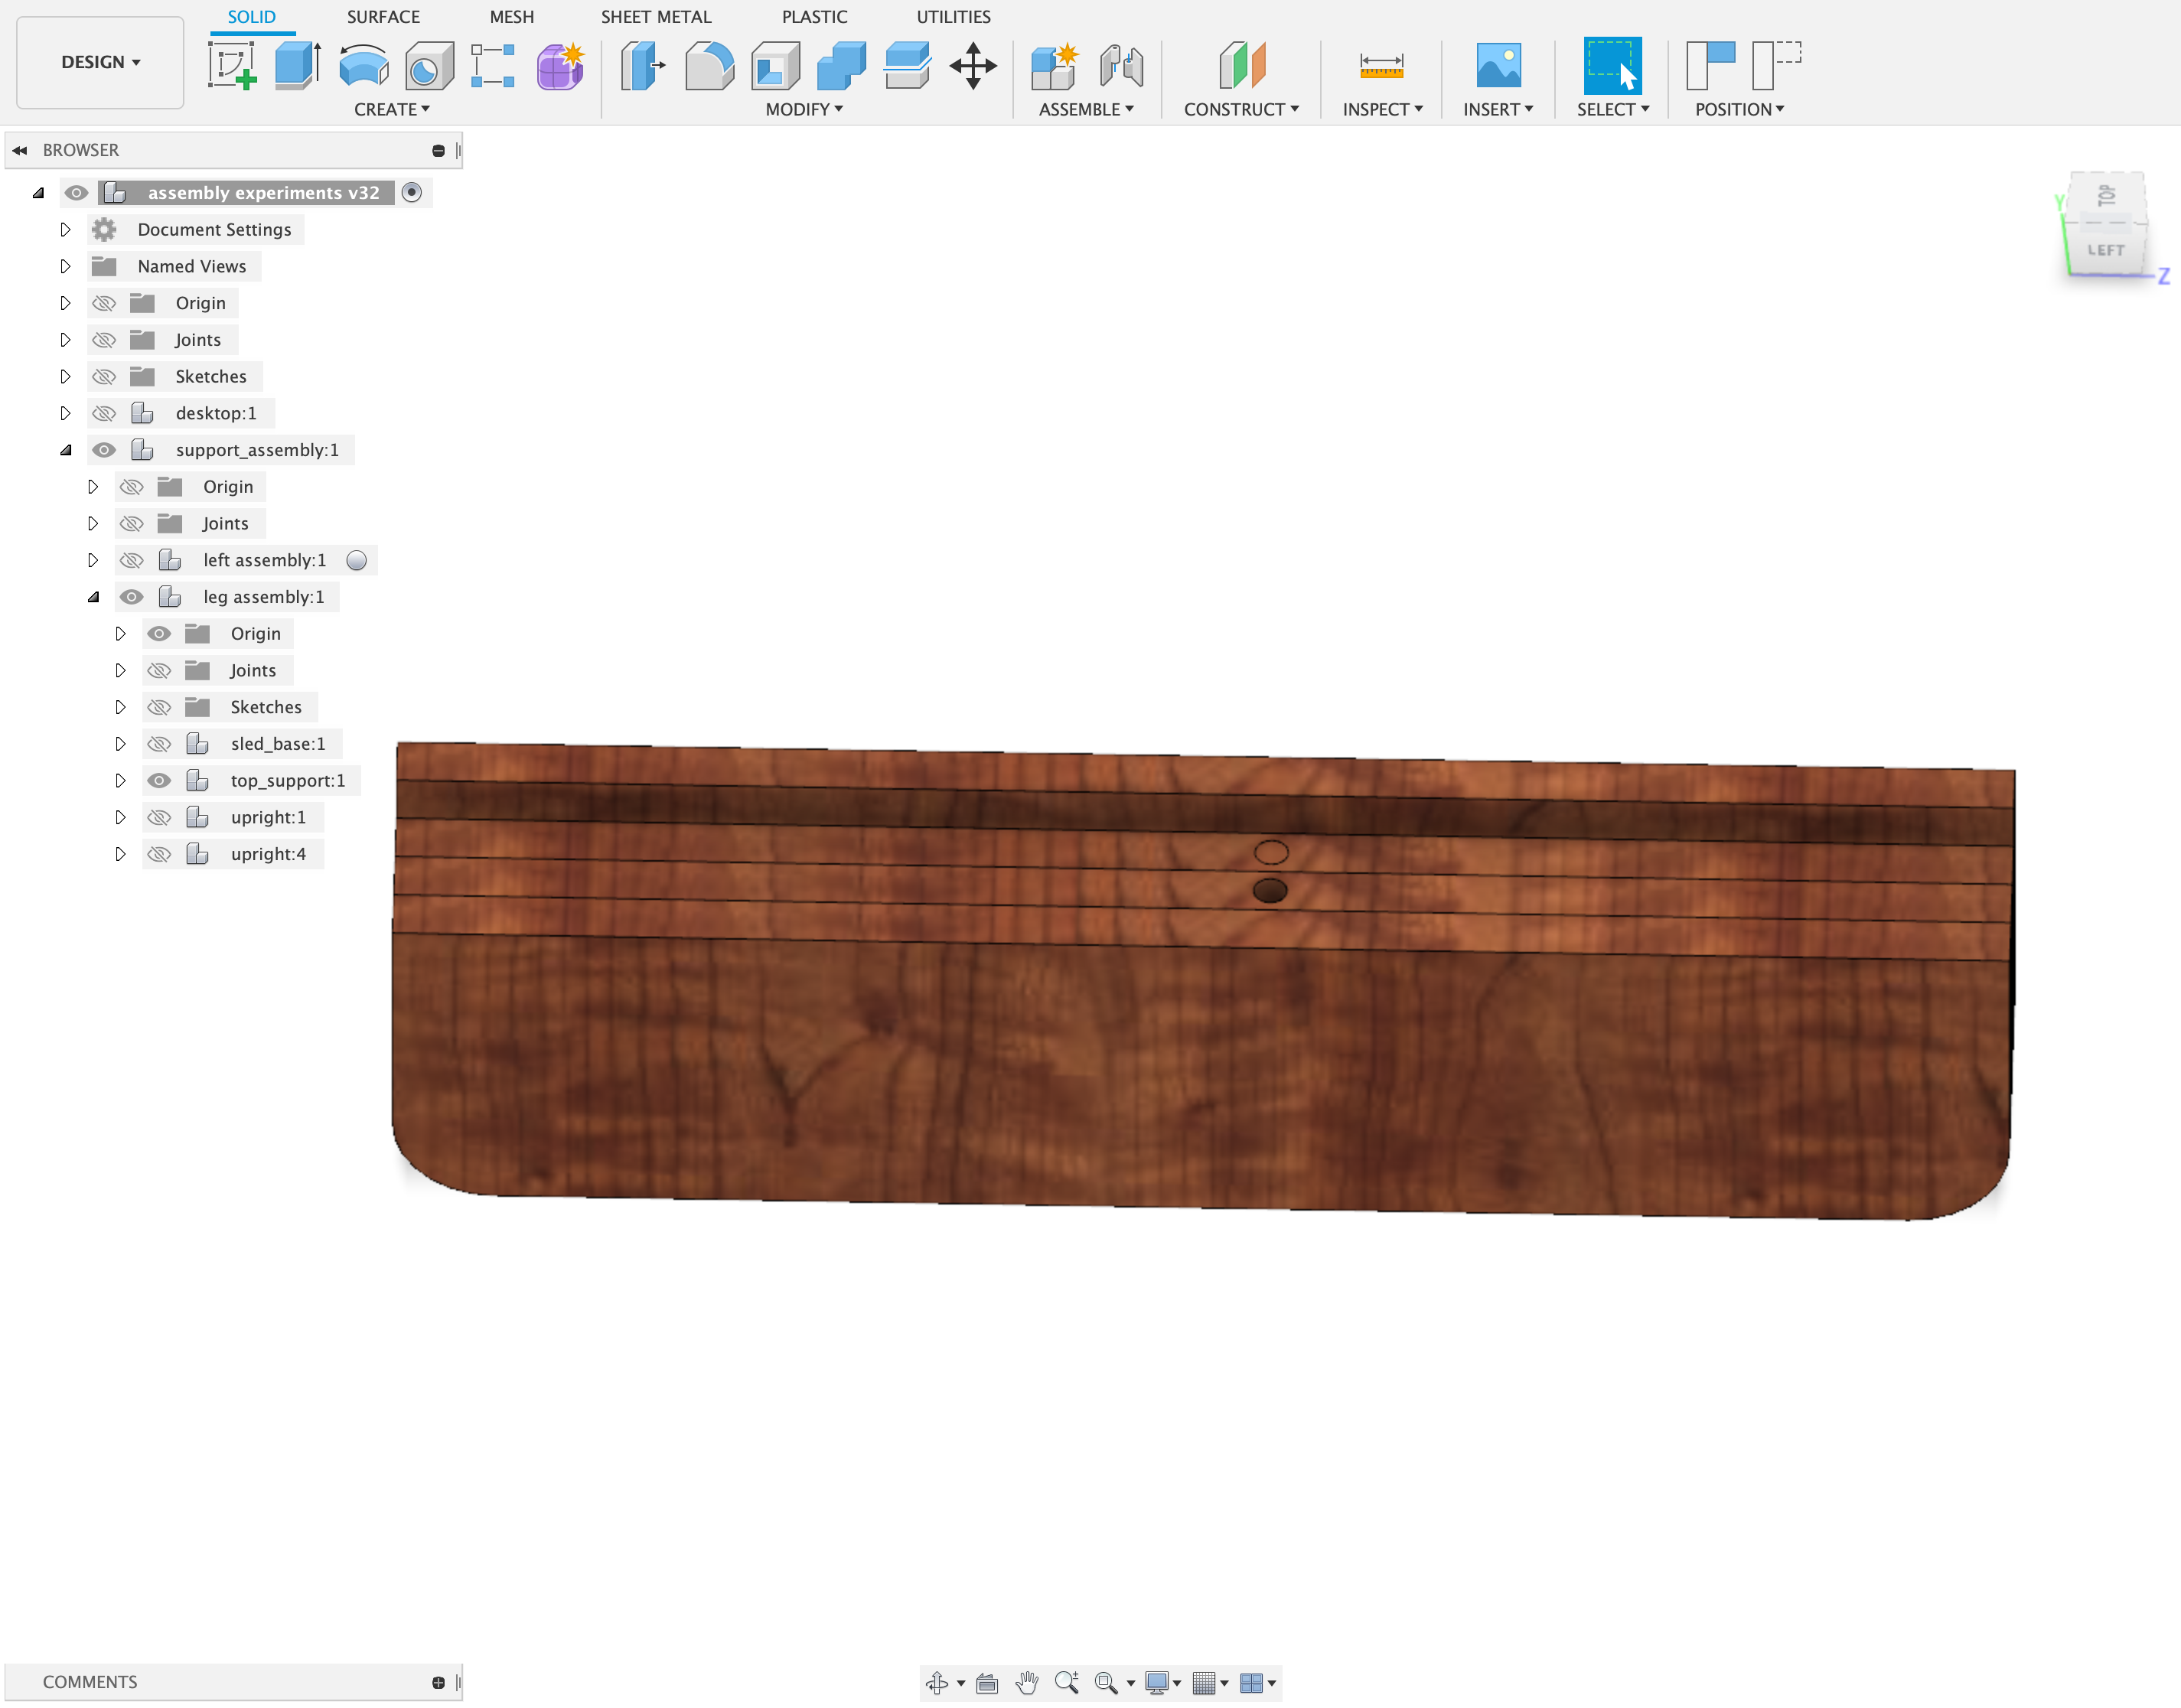The width and height of the screenshot is (2181, 1708).
Task: Toggle visibility of left assembly:1
Action: coord(132,559)
